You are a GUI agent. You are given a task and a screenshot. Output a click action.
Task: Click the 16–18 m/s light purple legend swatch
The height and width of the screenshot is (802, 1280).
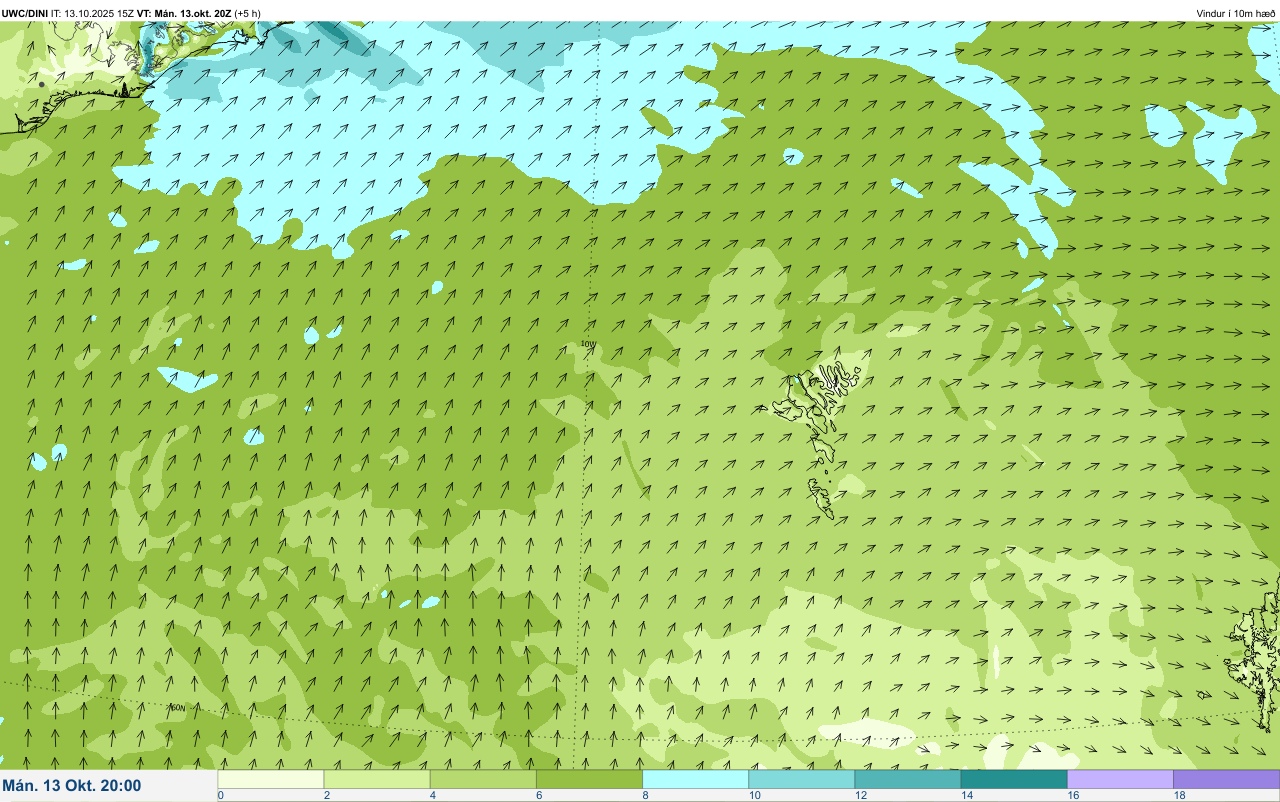click(x=1120, y=779)
